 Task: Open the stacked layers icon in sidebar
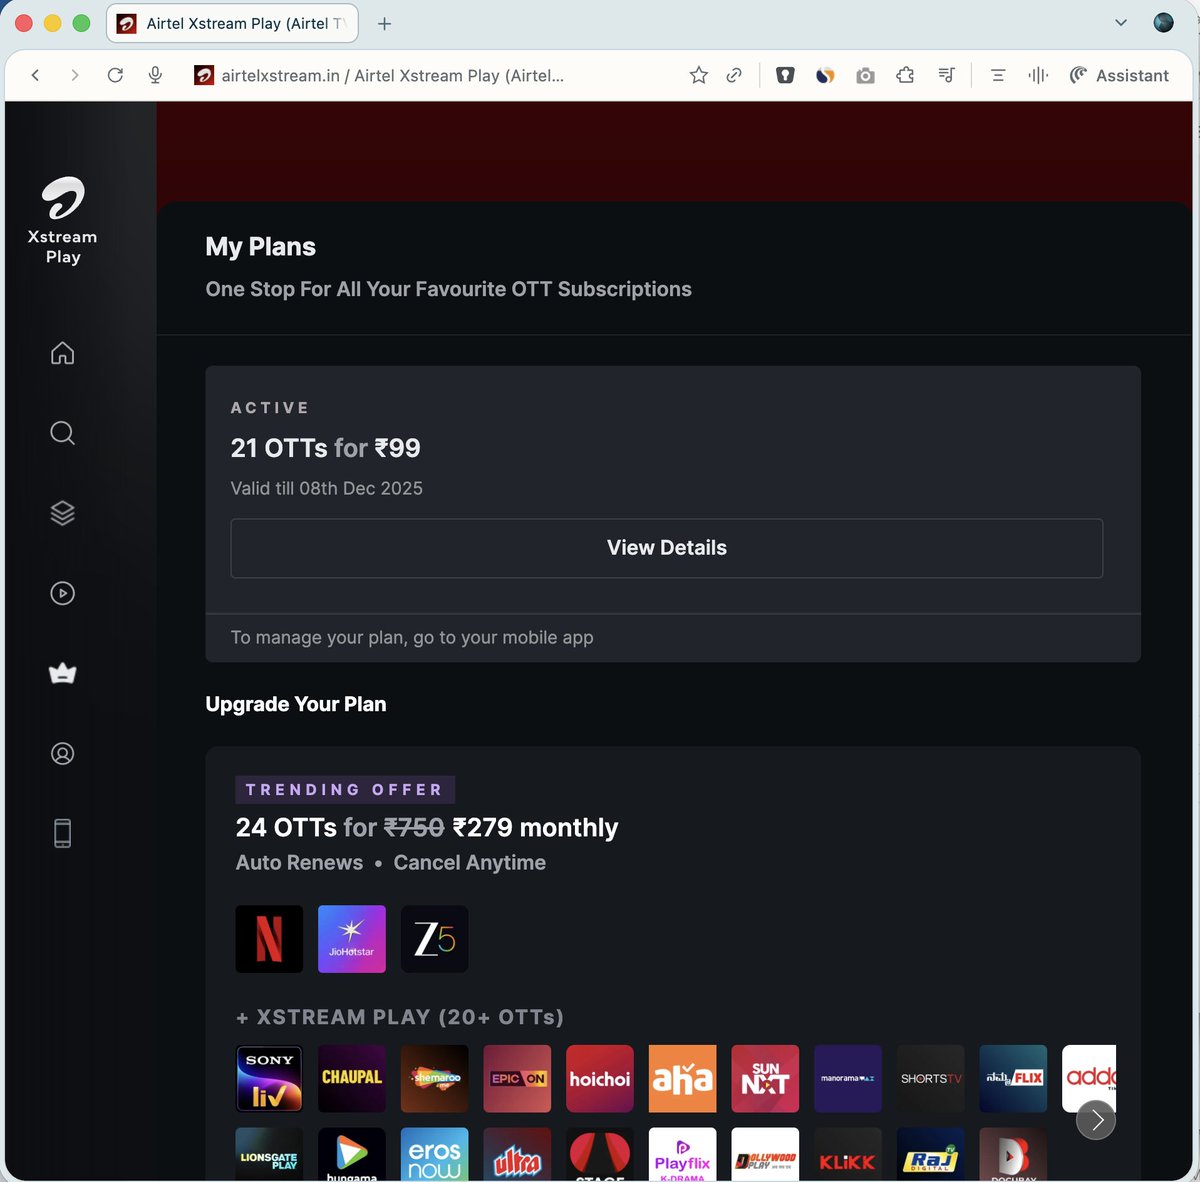click(x=62, y=513)
